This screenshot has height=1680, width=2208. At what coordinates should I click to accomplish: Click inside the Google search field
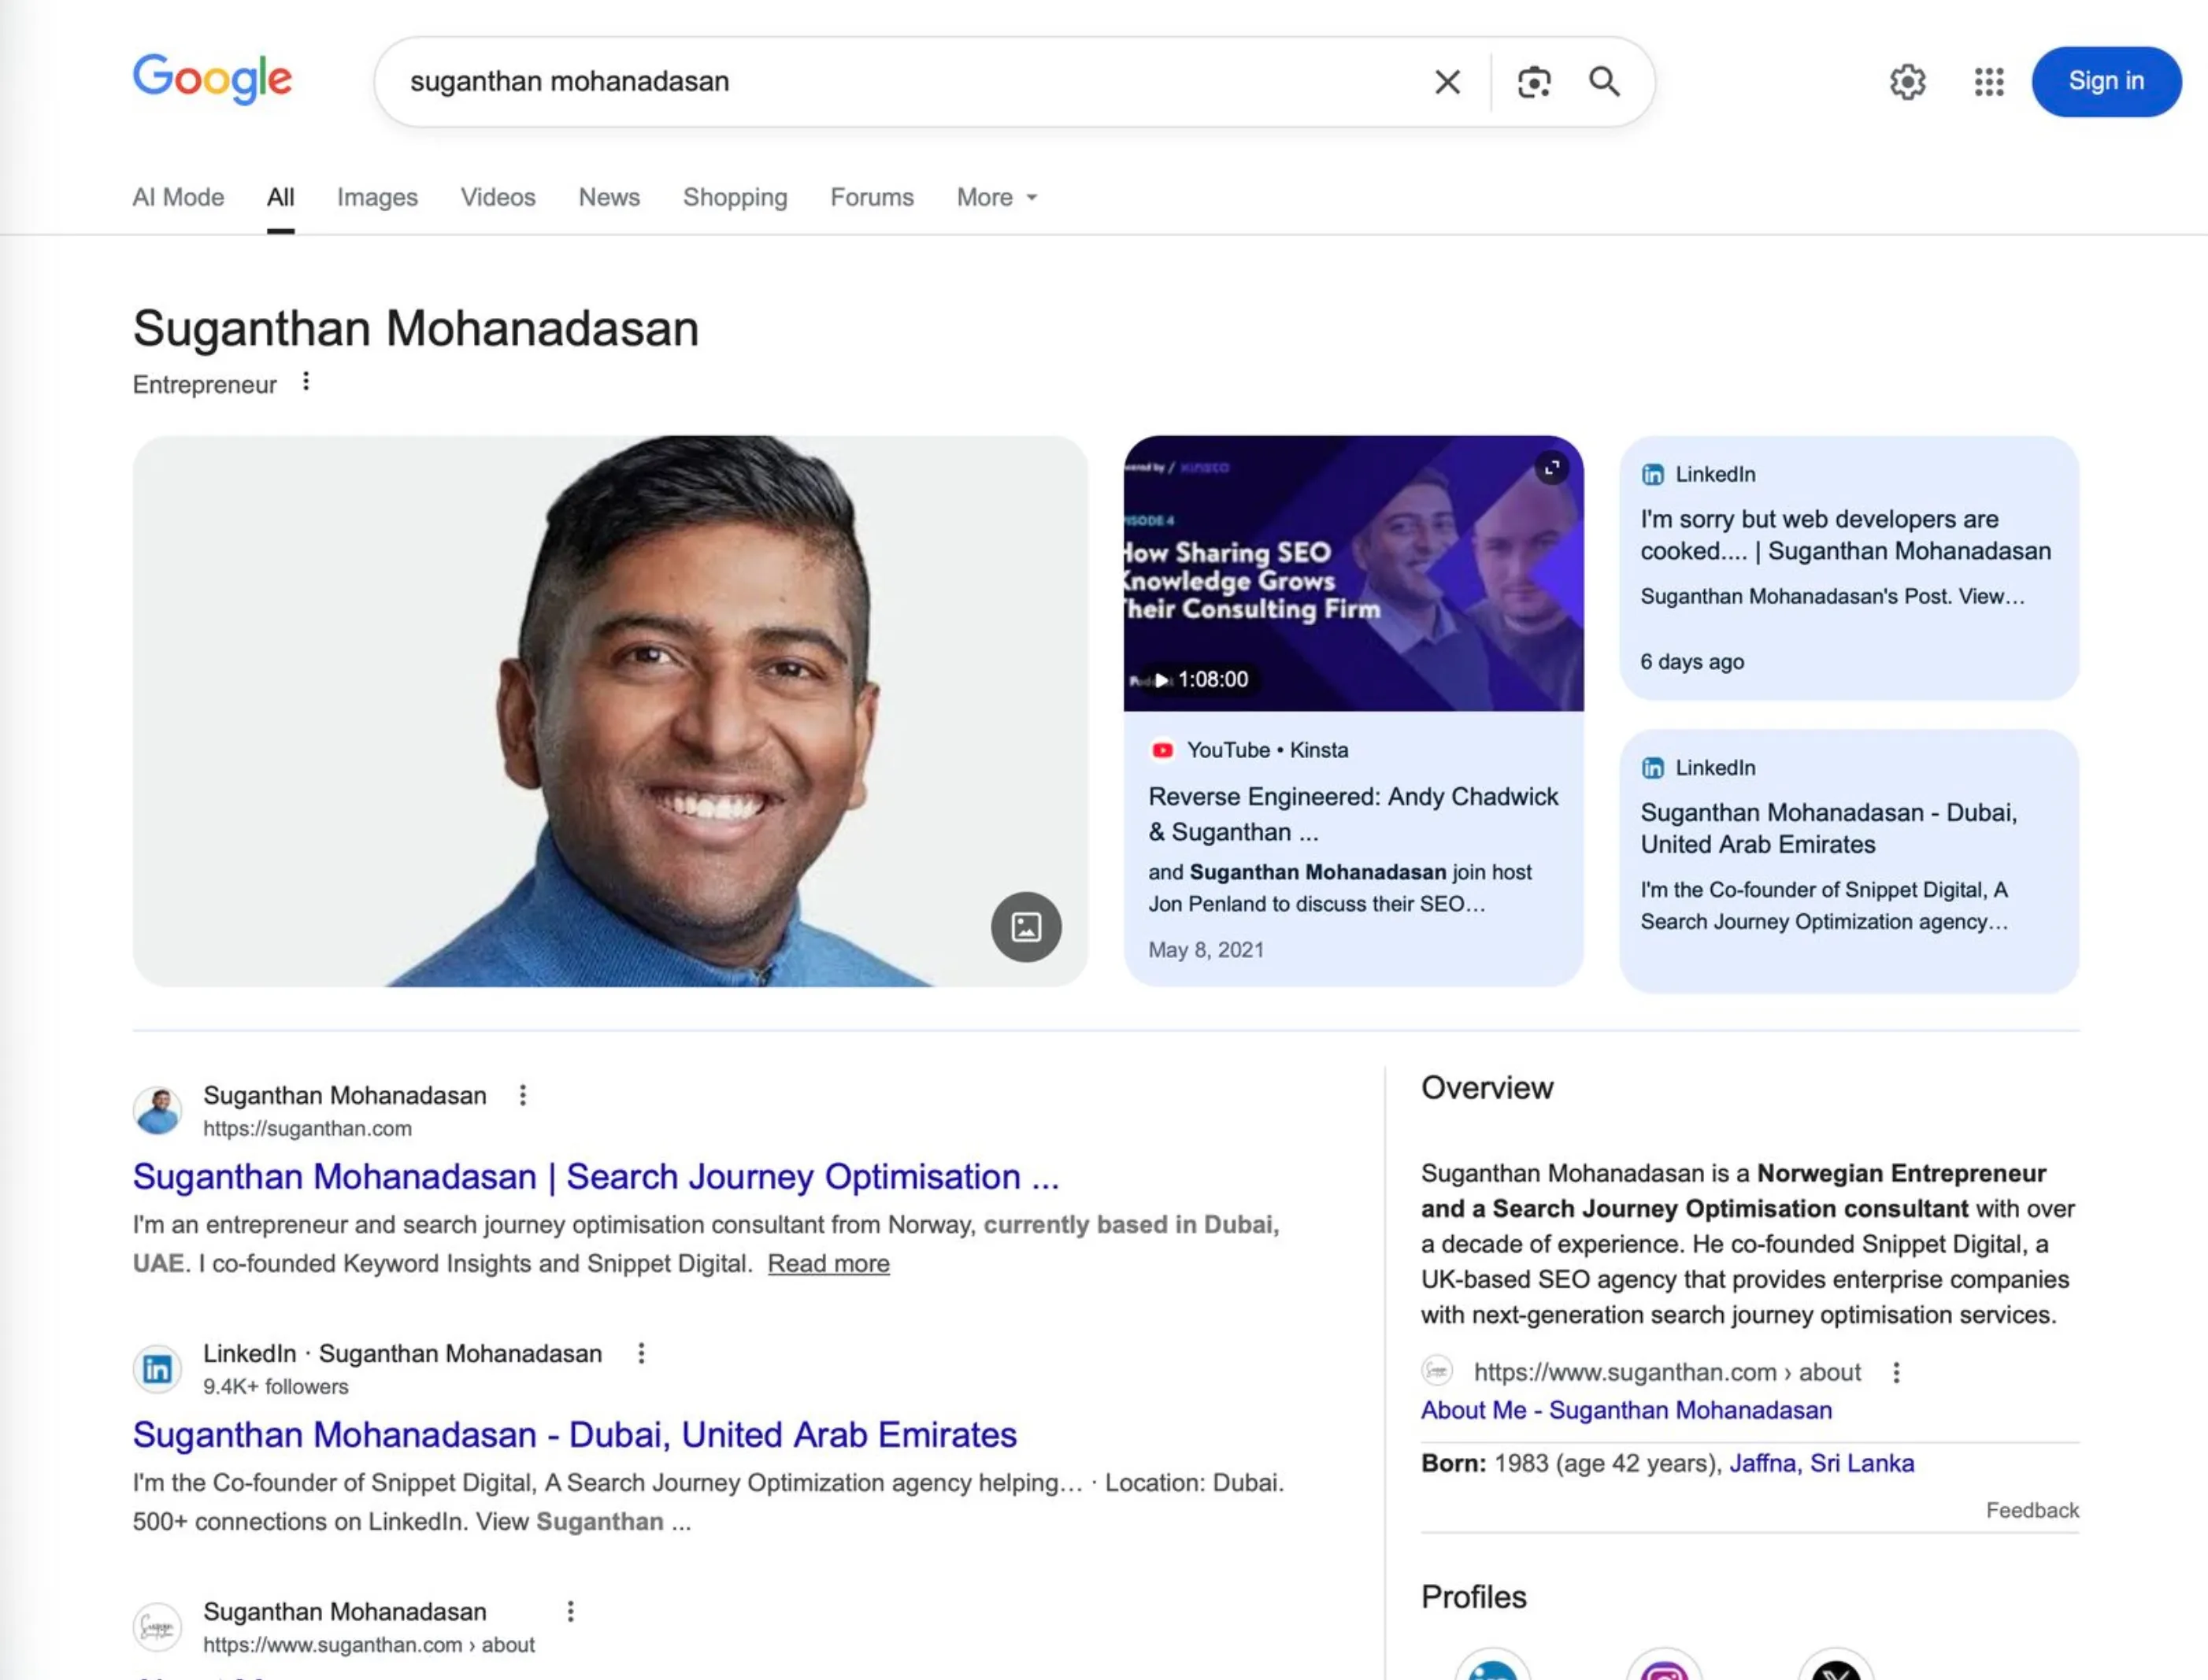click(900, 82)
